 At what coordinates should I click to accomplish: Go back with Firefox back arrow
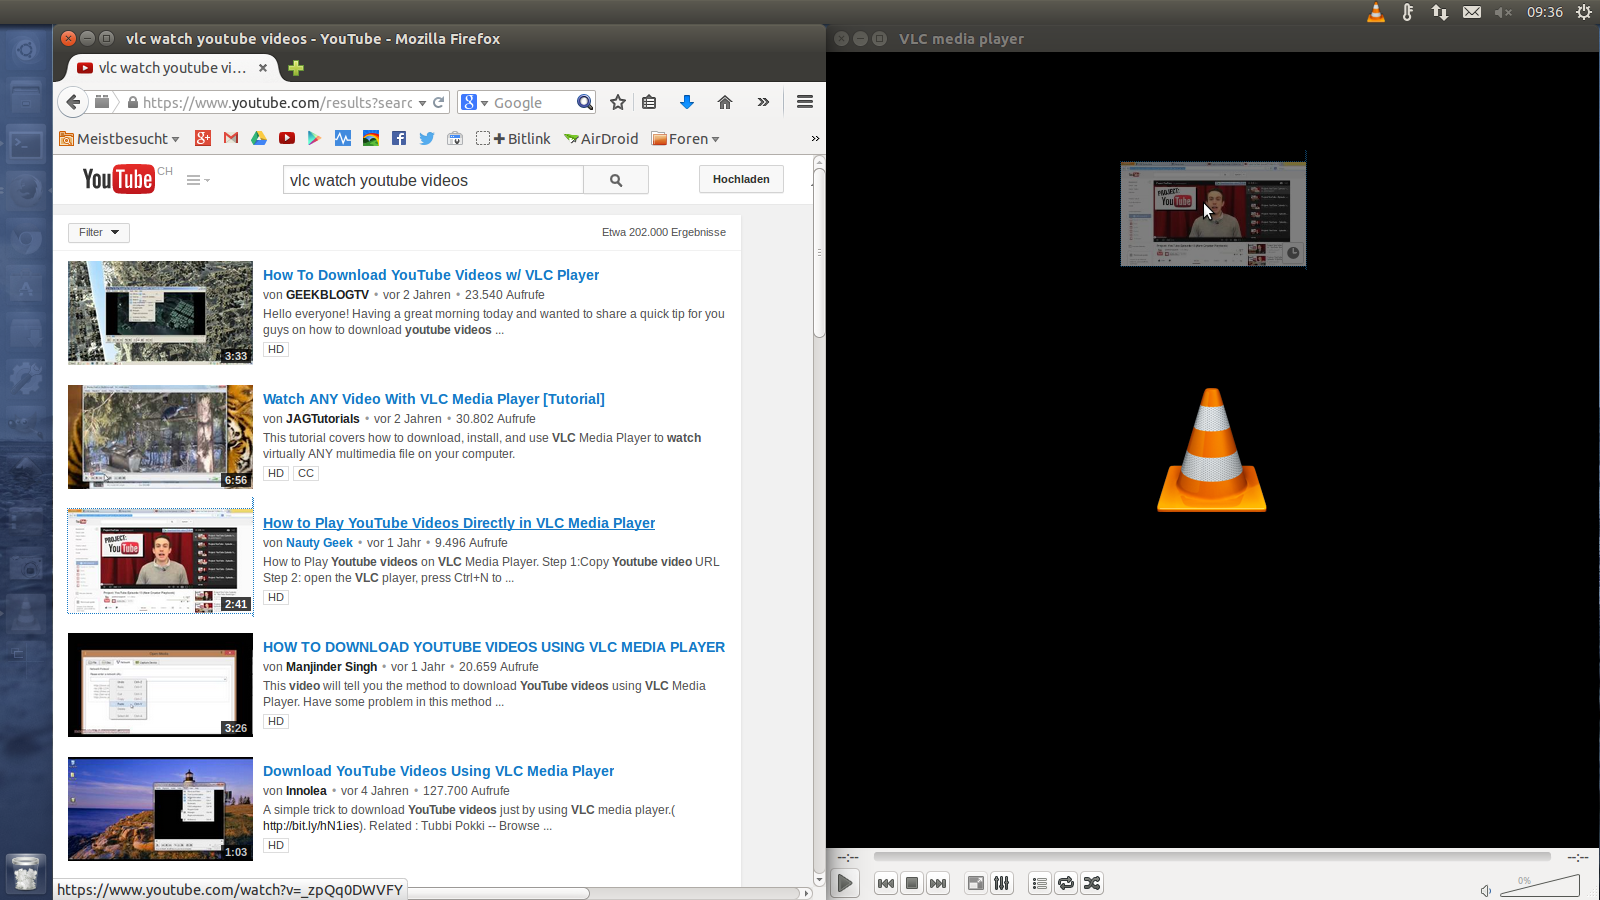point(72,102)
